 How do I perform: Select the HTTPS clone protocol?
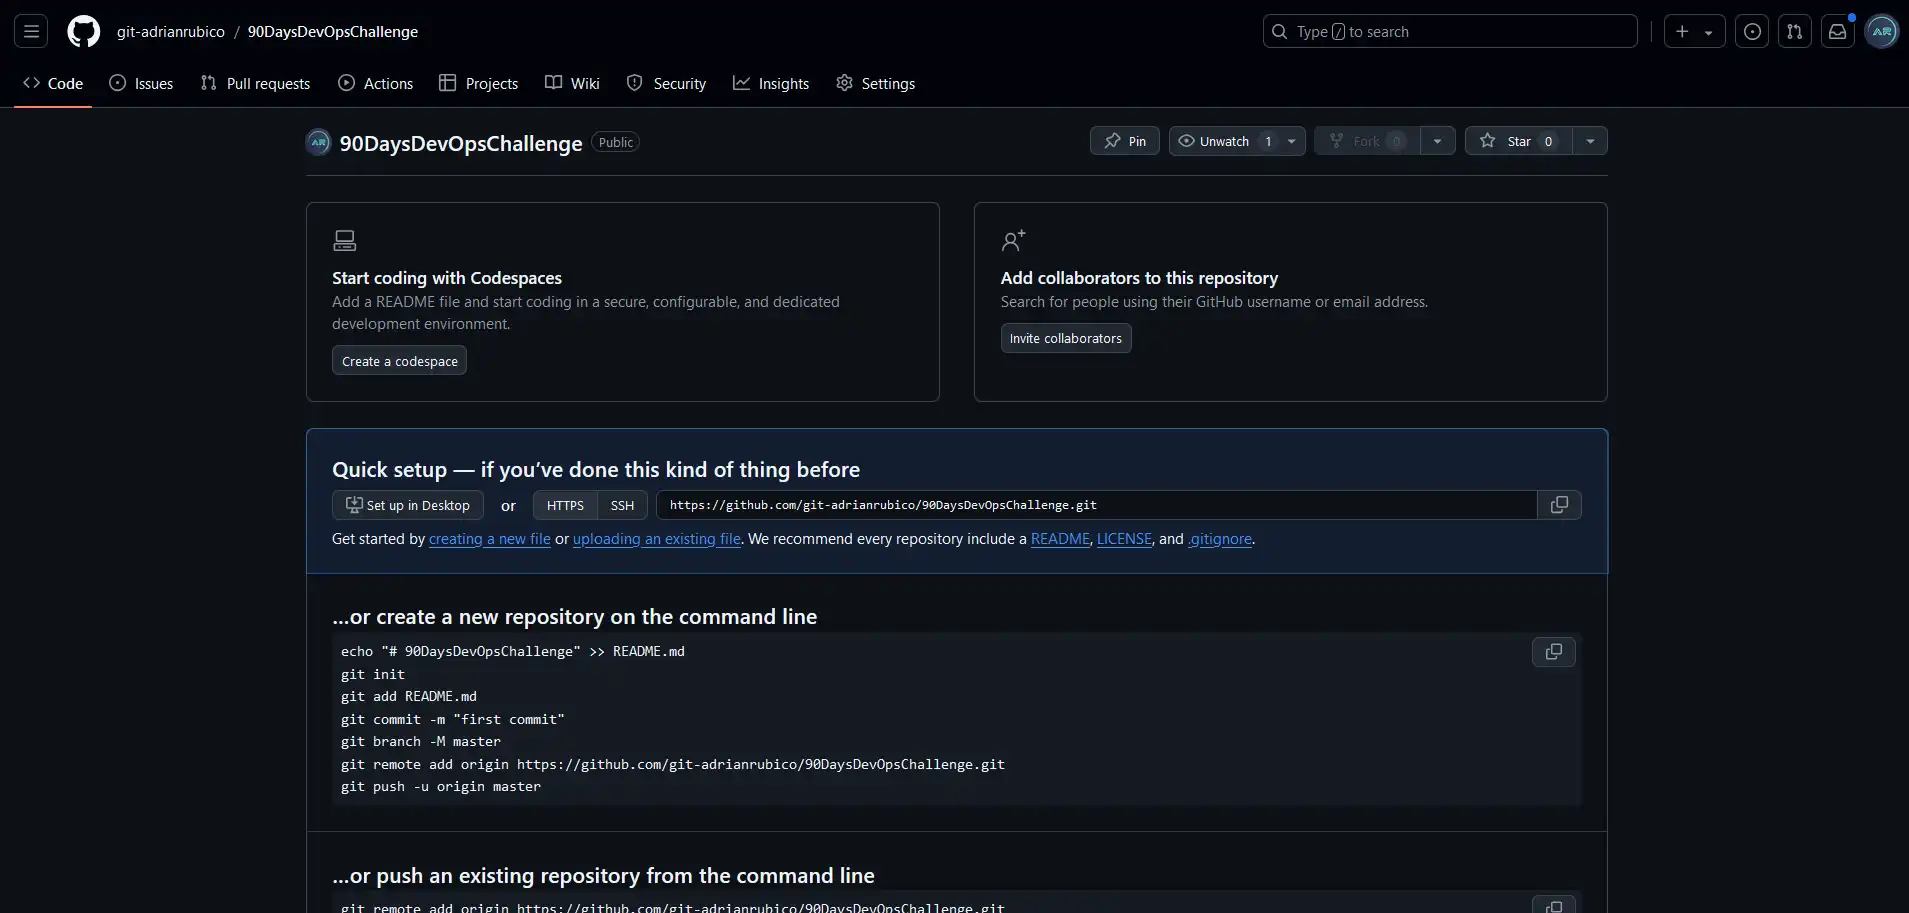[x=565, y=505]
